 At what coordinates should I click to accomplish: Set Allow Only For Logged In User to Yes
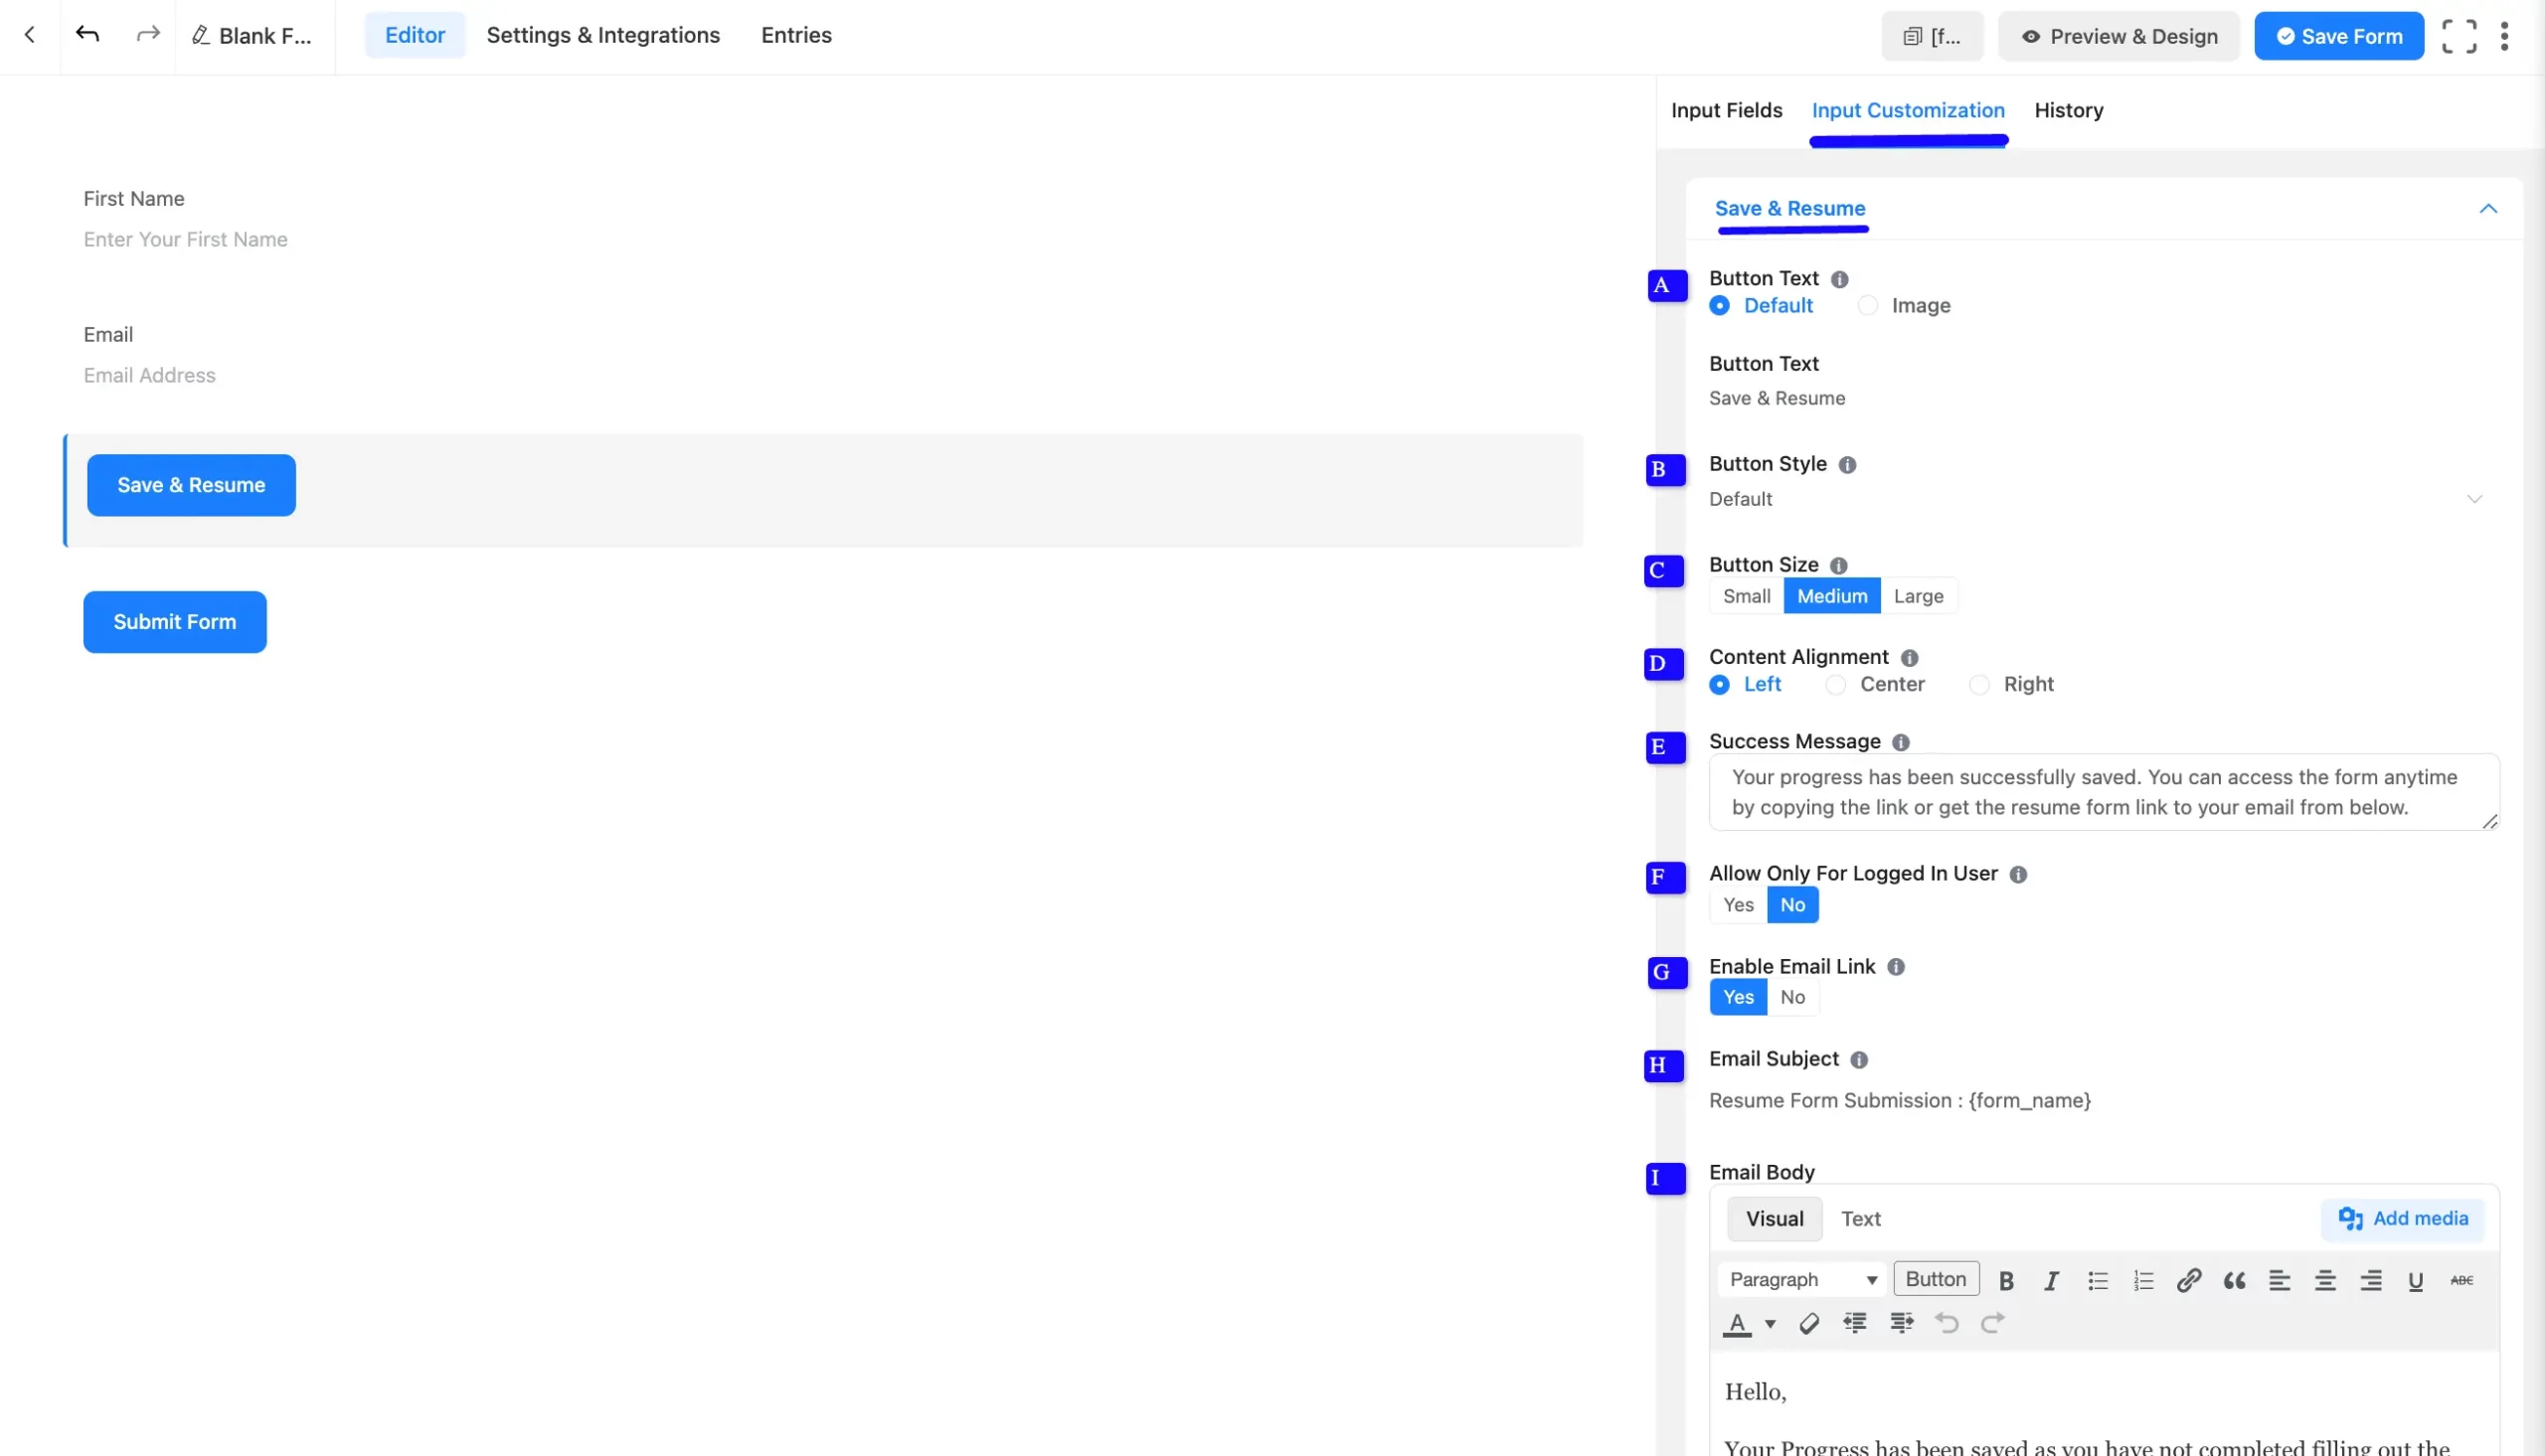[1738, 905]
